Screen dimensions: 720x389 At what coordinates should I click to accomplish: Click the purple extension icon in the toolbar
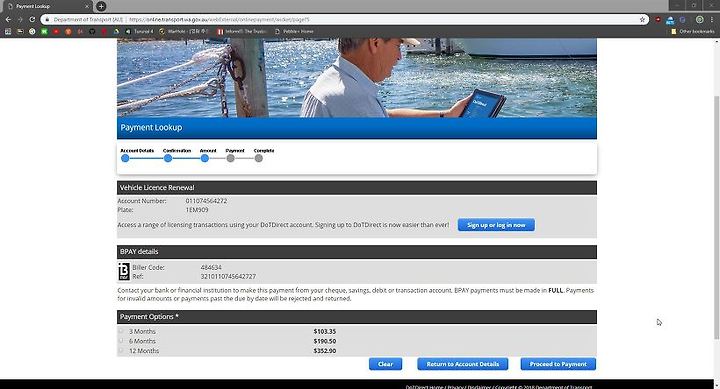tap(683, 20)
